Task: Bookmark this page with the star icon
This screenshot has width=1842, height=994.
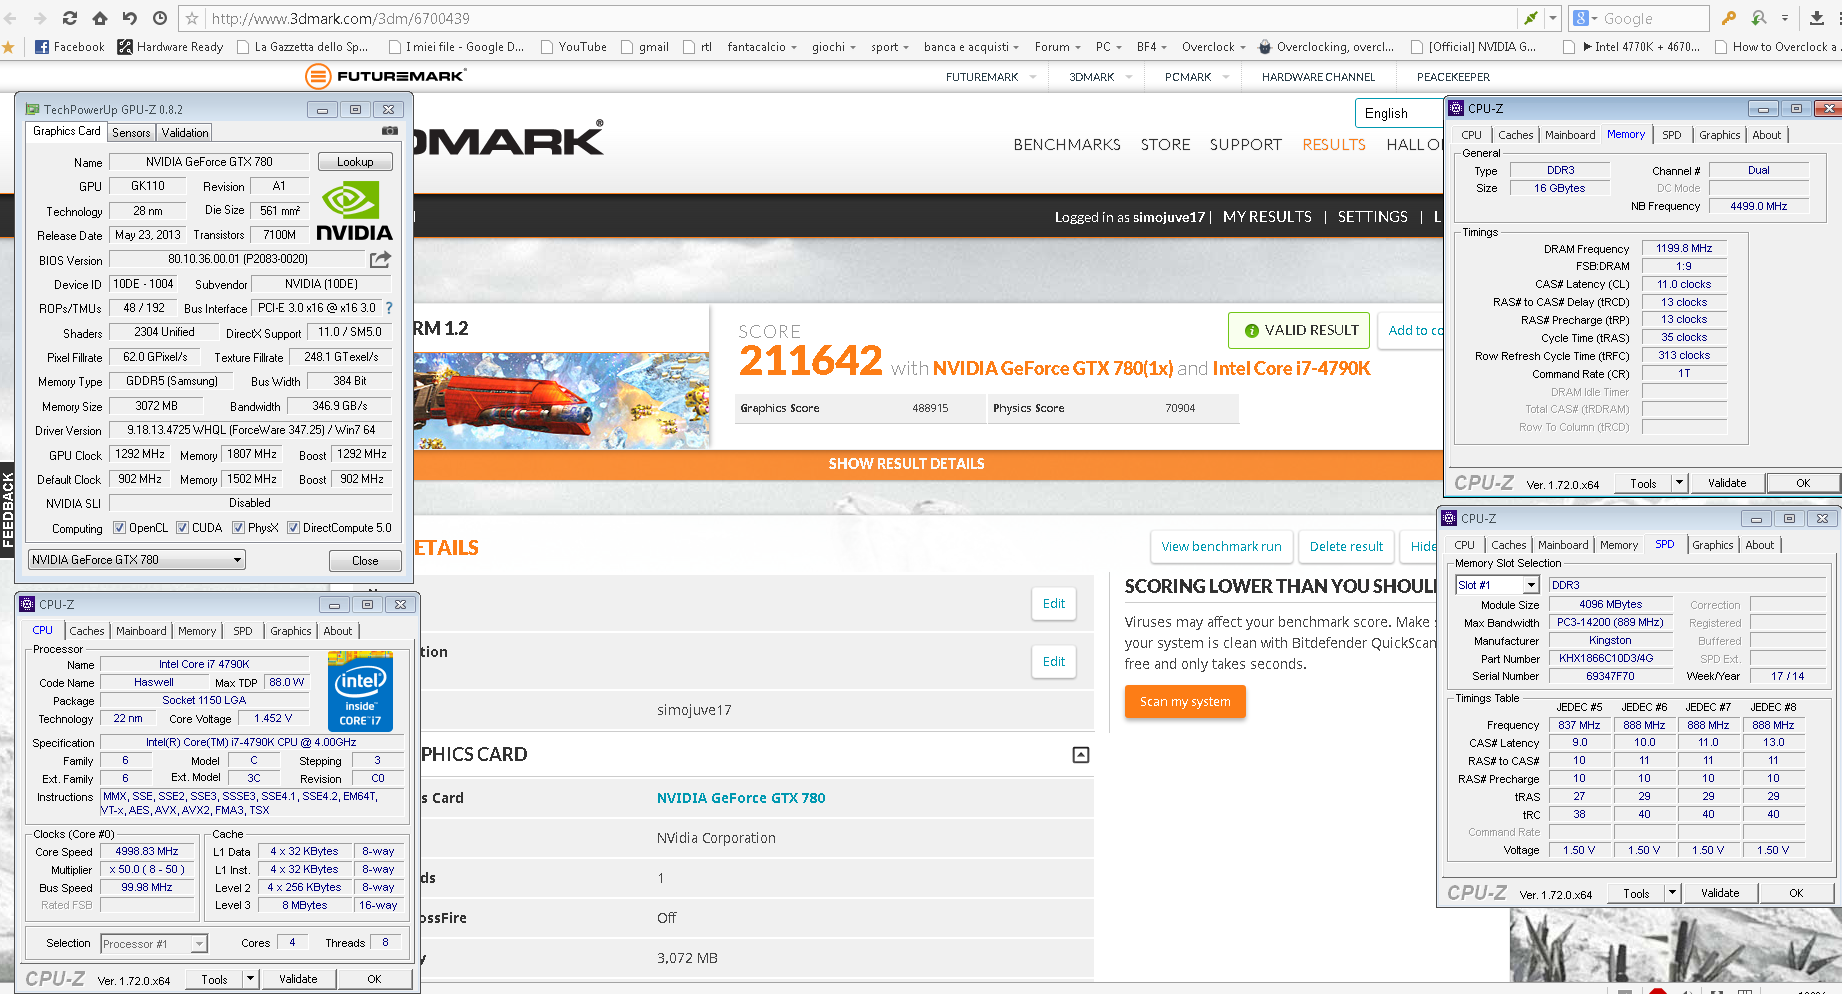Action: point(192,18)
